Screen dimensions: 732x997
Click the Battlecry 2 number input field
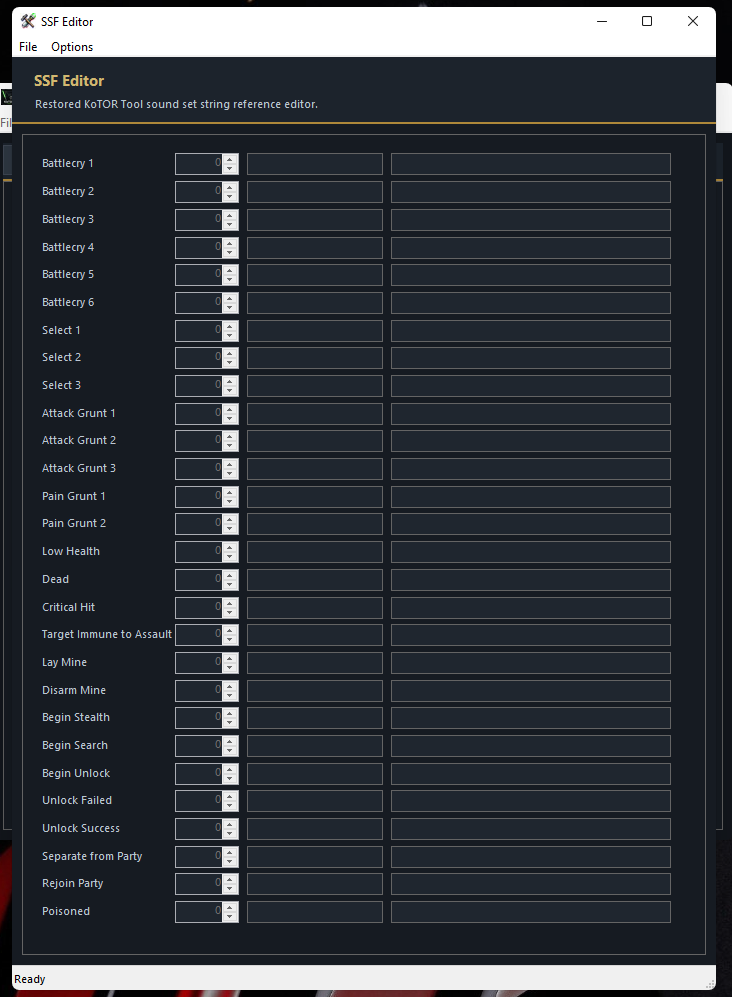click(199, 192)
